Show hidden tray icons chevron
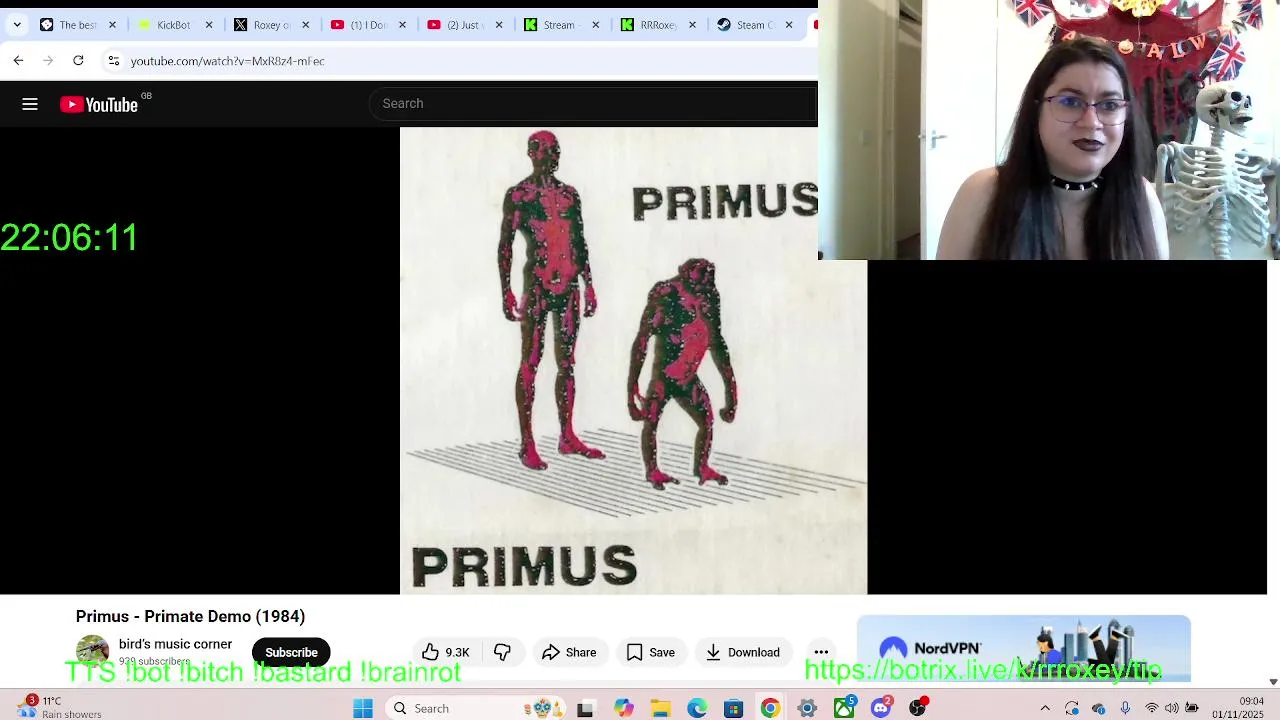 tap(1045, 708)
